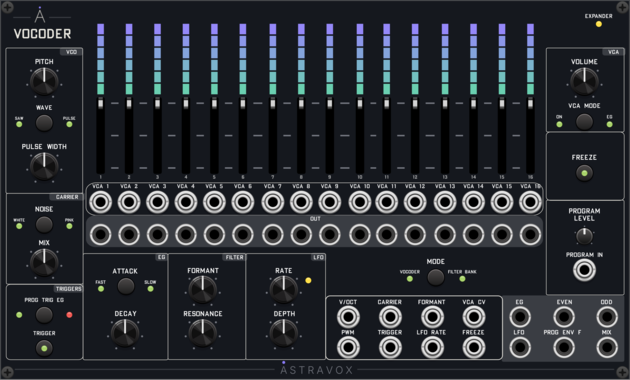The image size is (630, 380).
Task: Click the PULSE WIDTH knob
Action: pyautogui.click(x=44, y=166)
